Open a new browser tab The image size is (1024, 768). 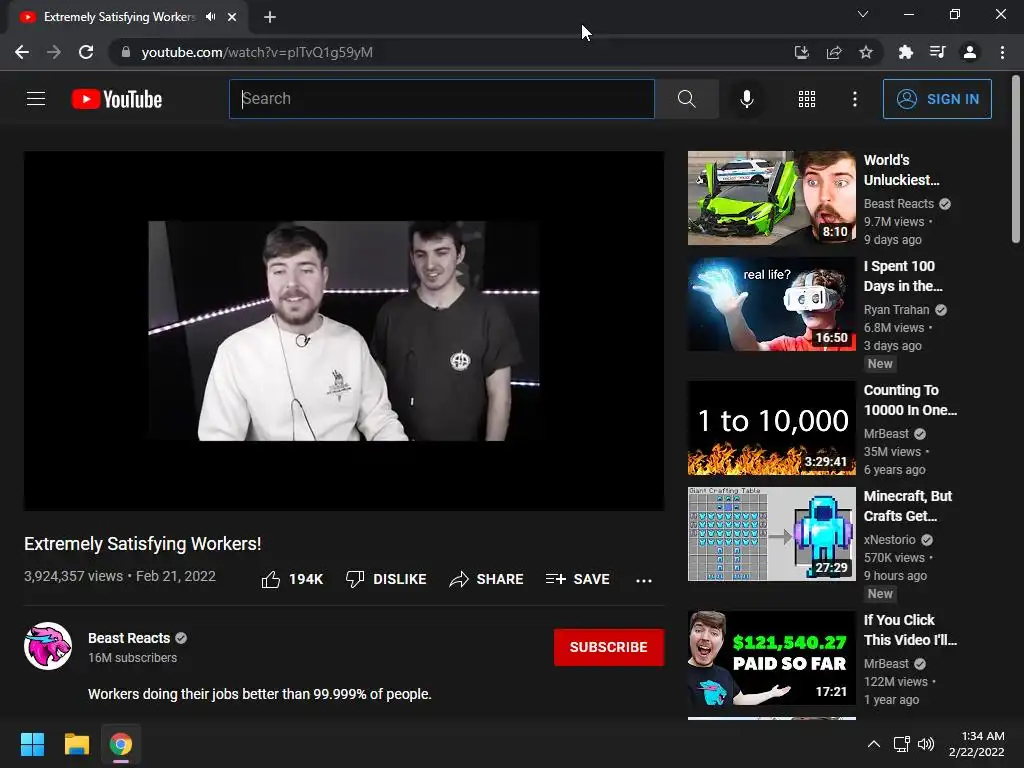pos(270,17)
